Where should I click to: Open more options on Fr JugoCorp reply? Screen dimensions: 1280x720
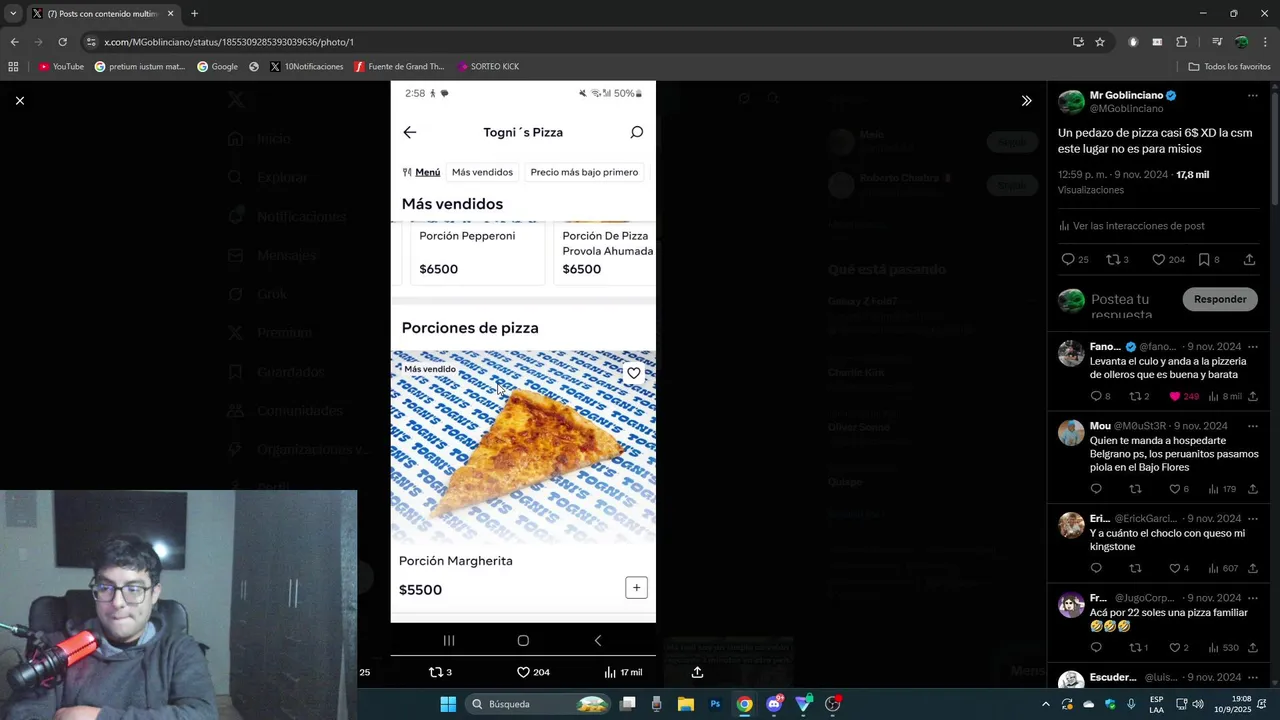point(1252,598)
